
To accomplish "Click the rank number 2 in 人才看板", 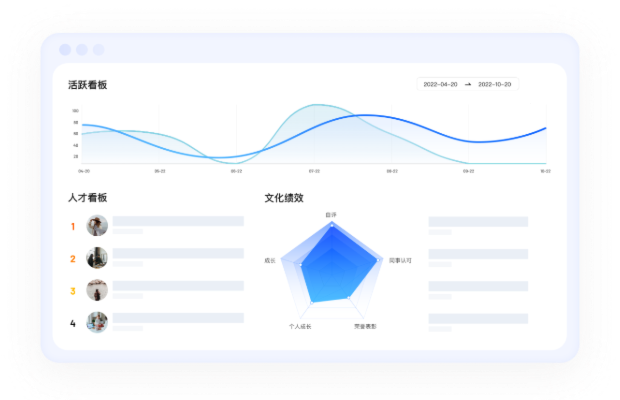I will point(73,259).
